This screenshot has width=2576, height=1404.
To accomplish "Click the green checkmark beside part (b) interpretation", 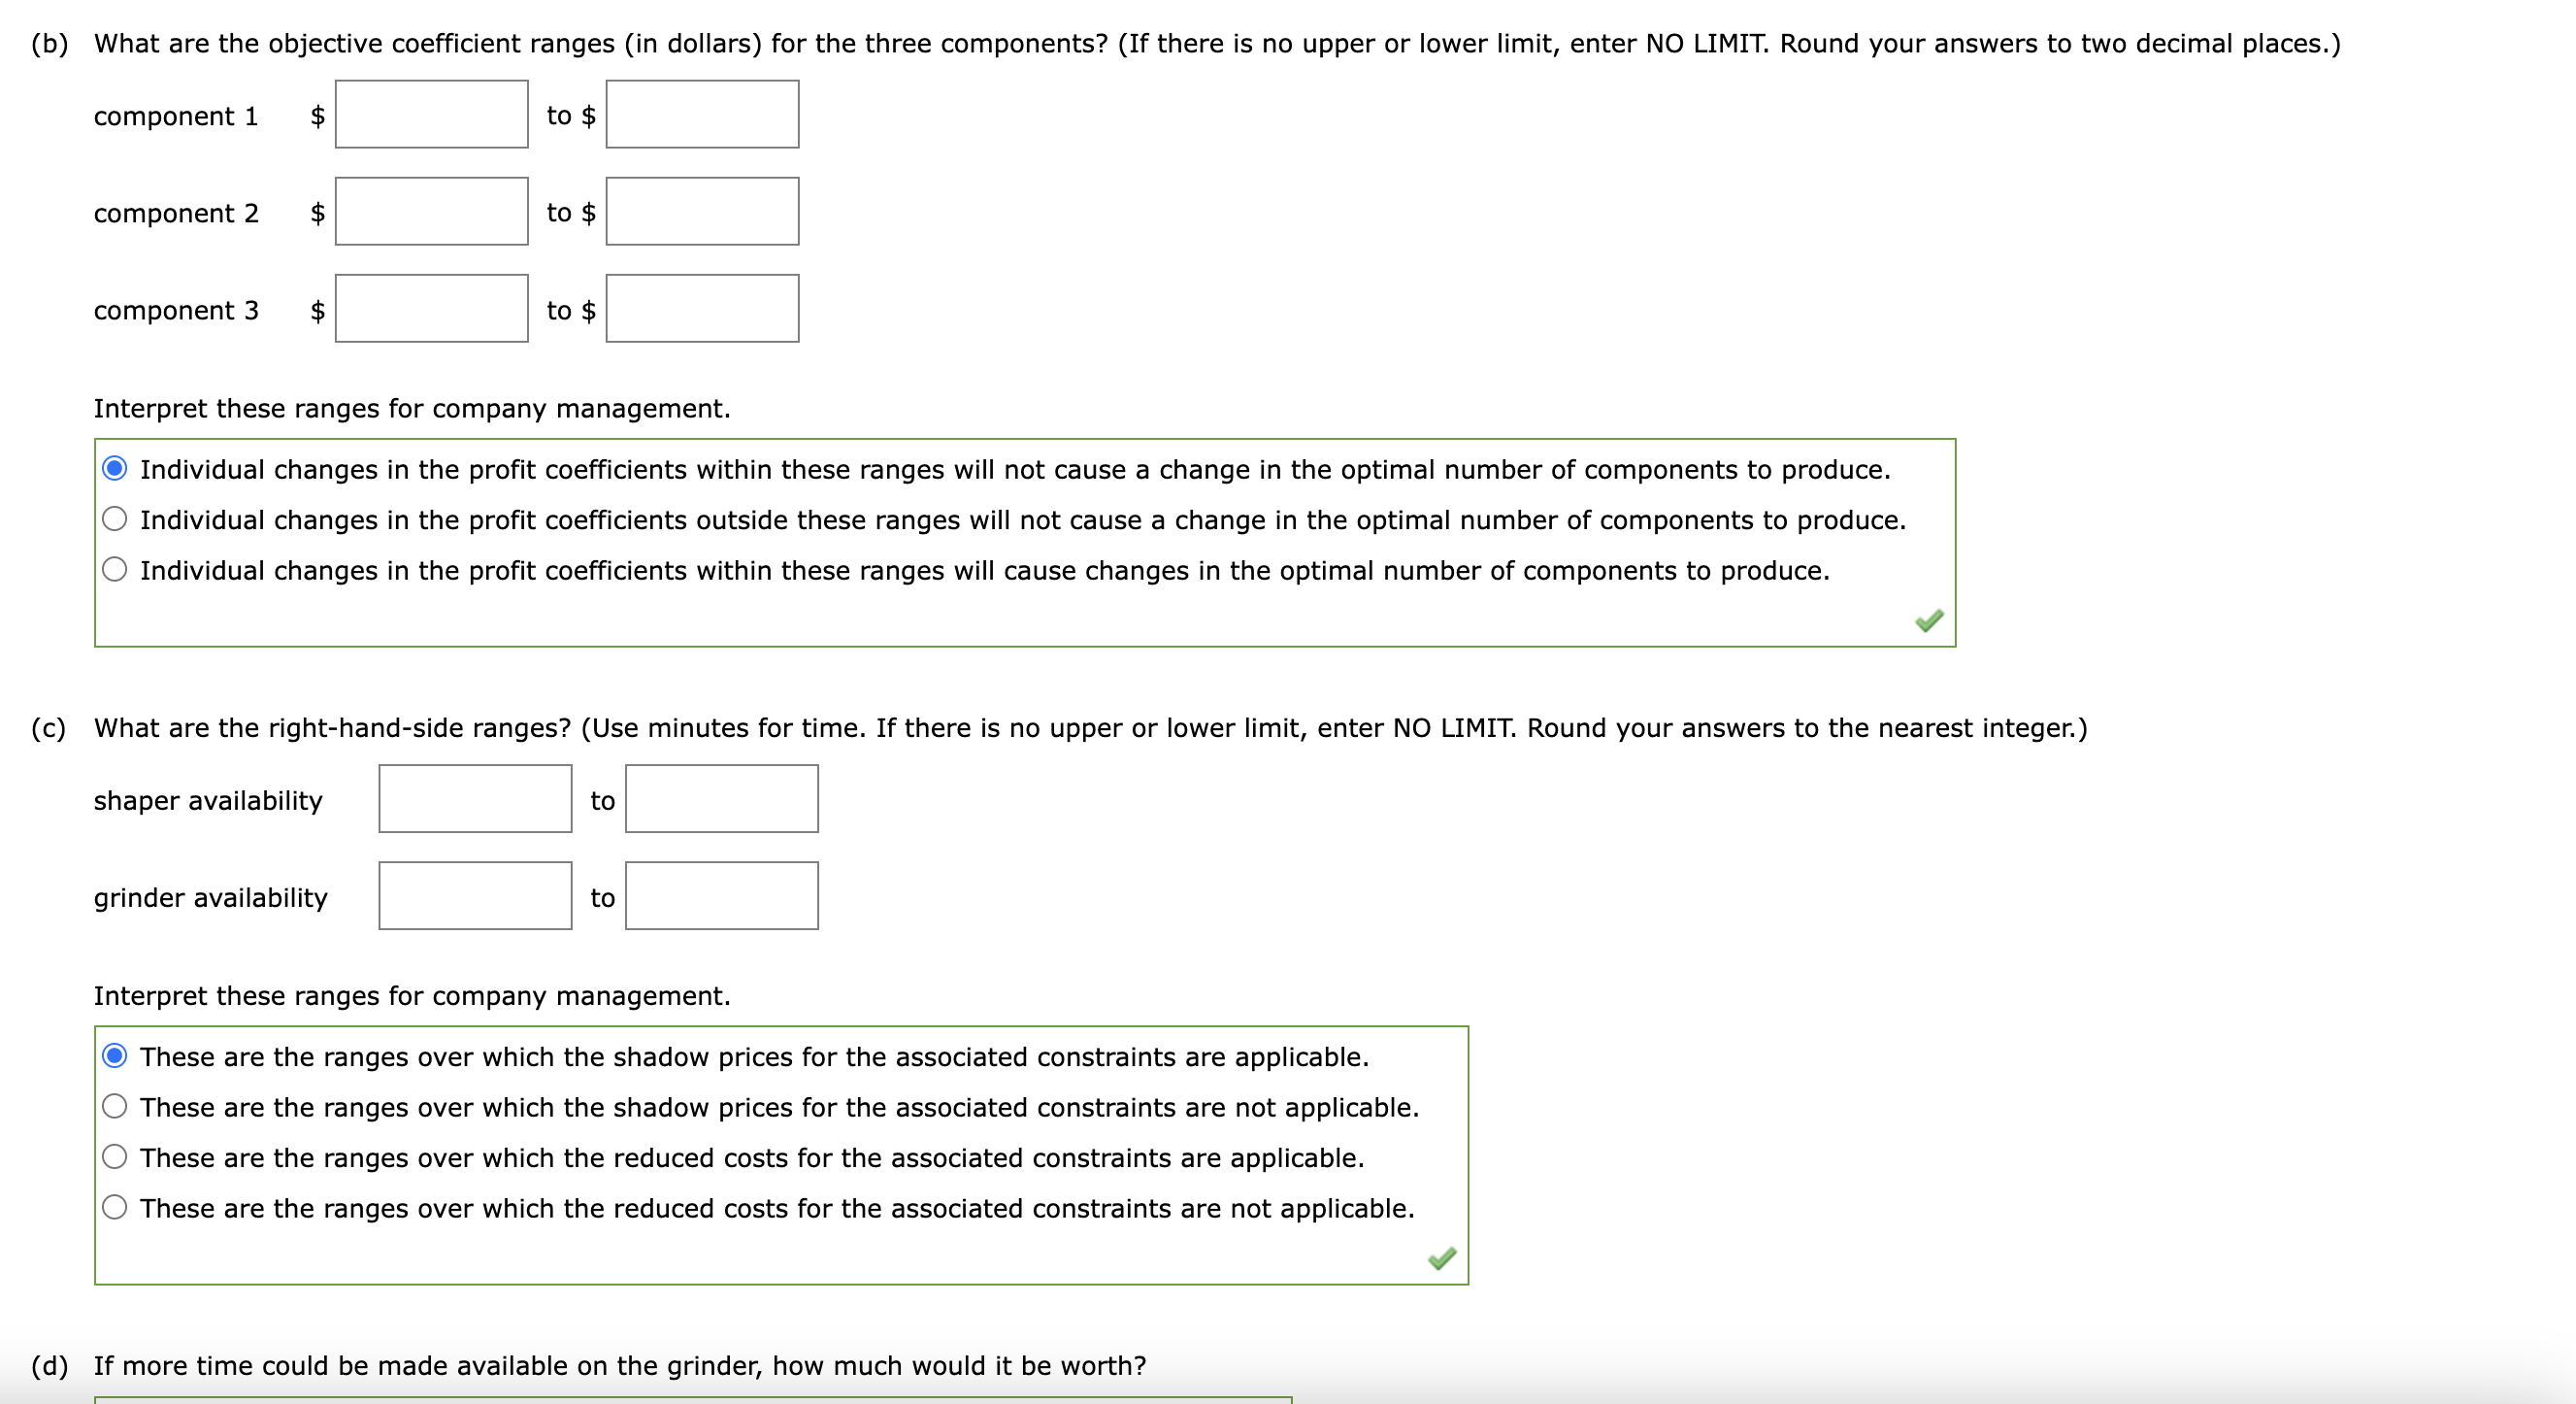I will (x=1930, y=620).
